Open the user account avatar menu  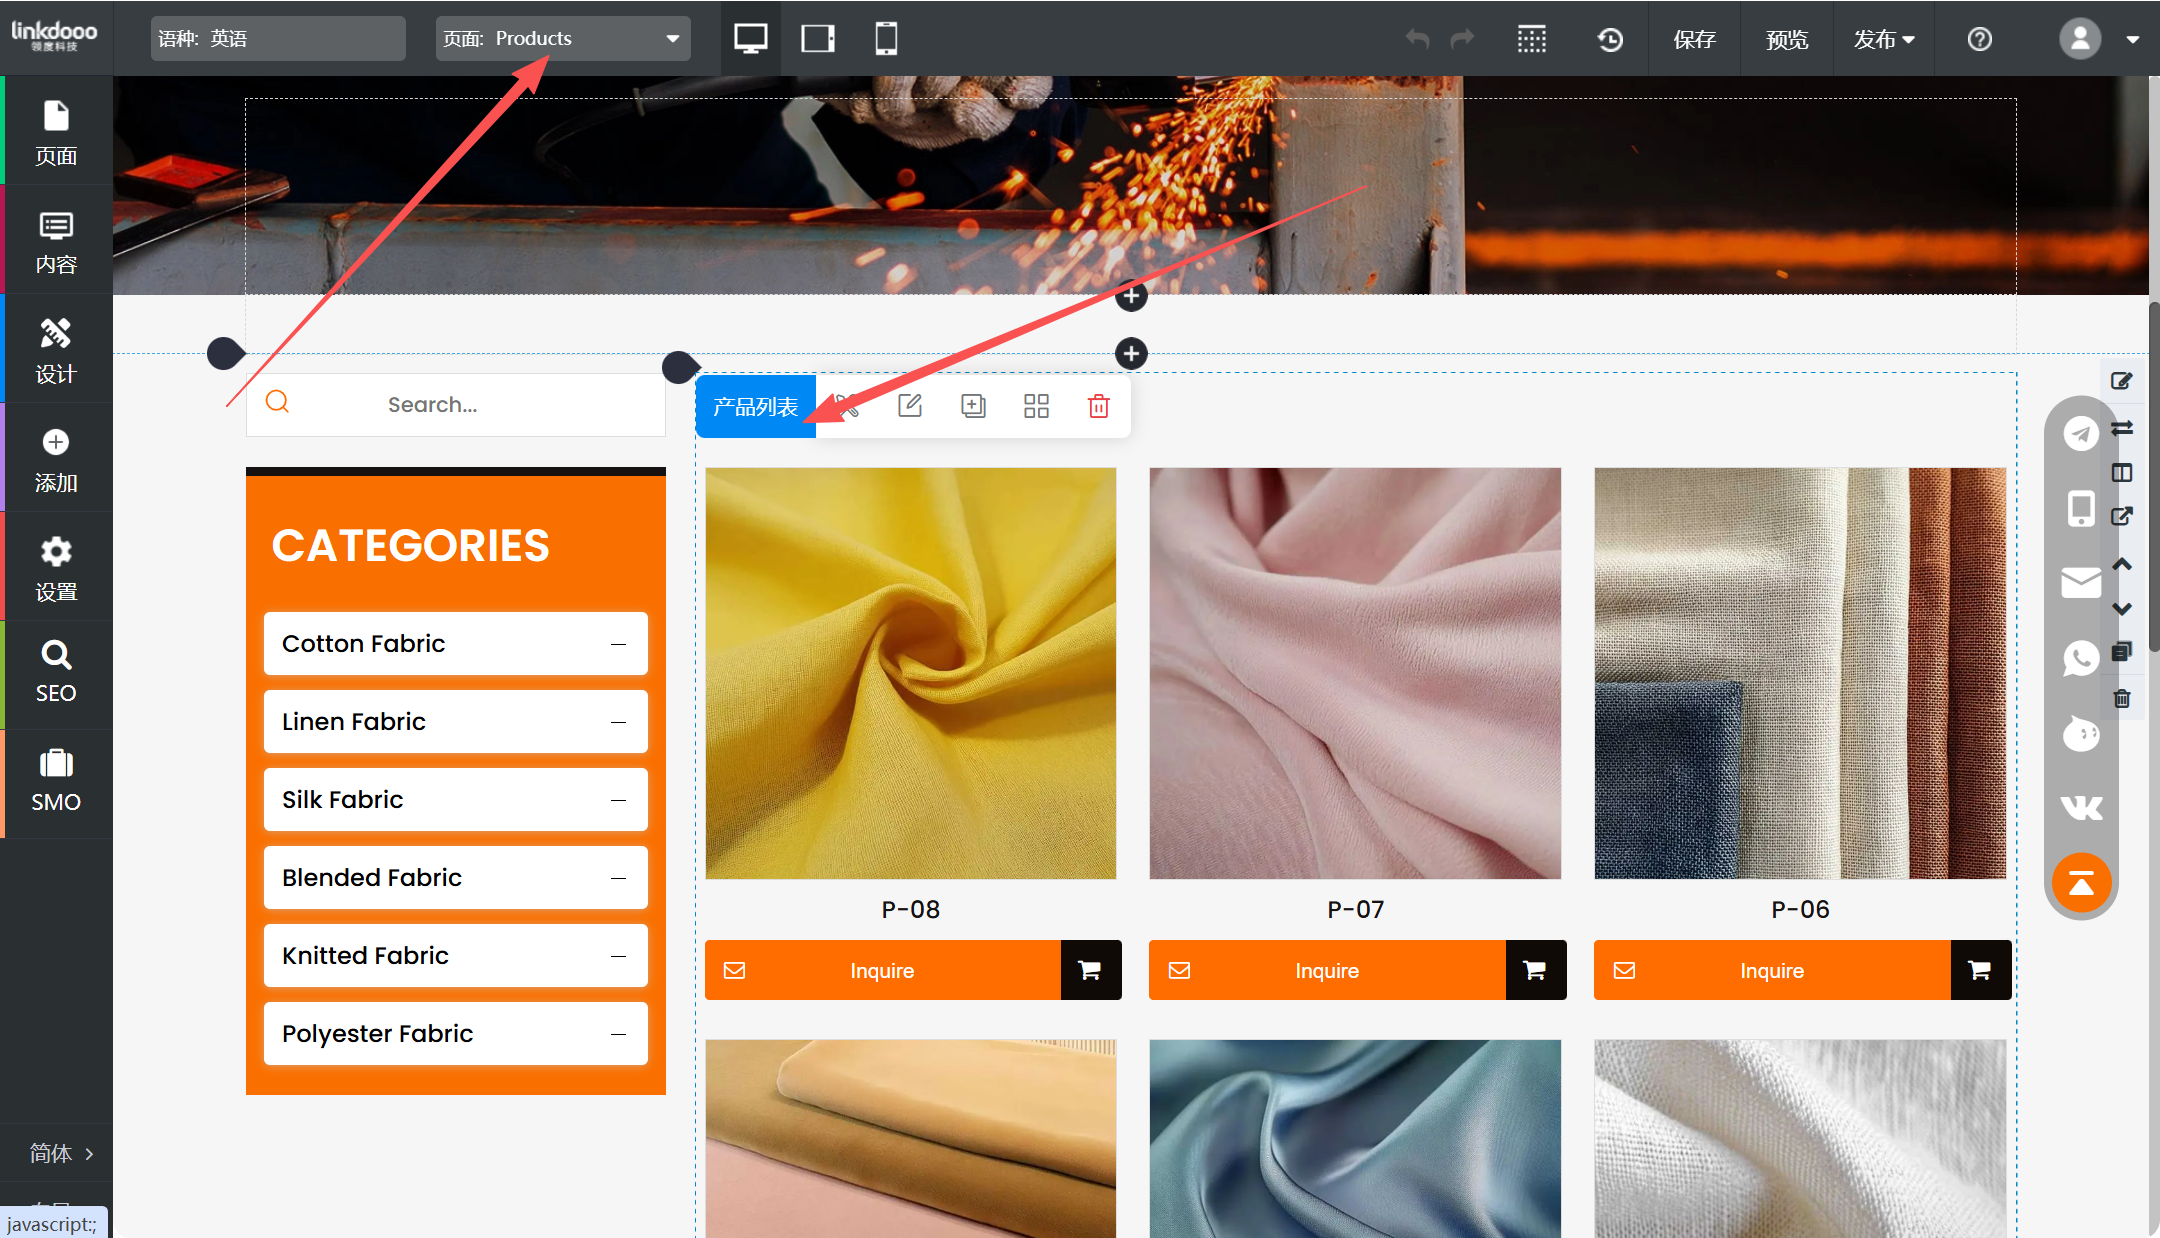[x=2081, y=39]
